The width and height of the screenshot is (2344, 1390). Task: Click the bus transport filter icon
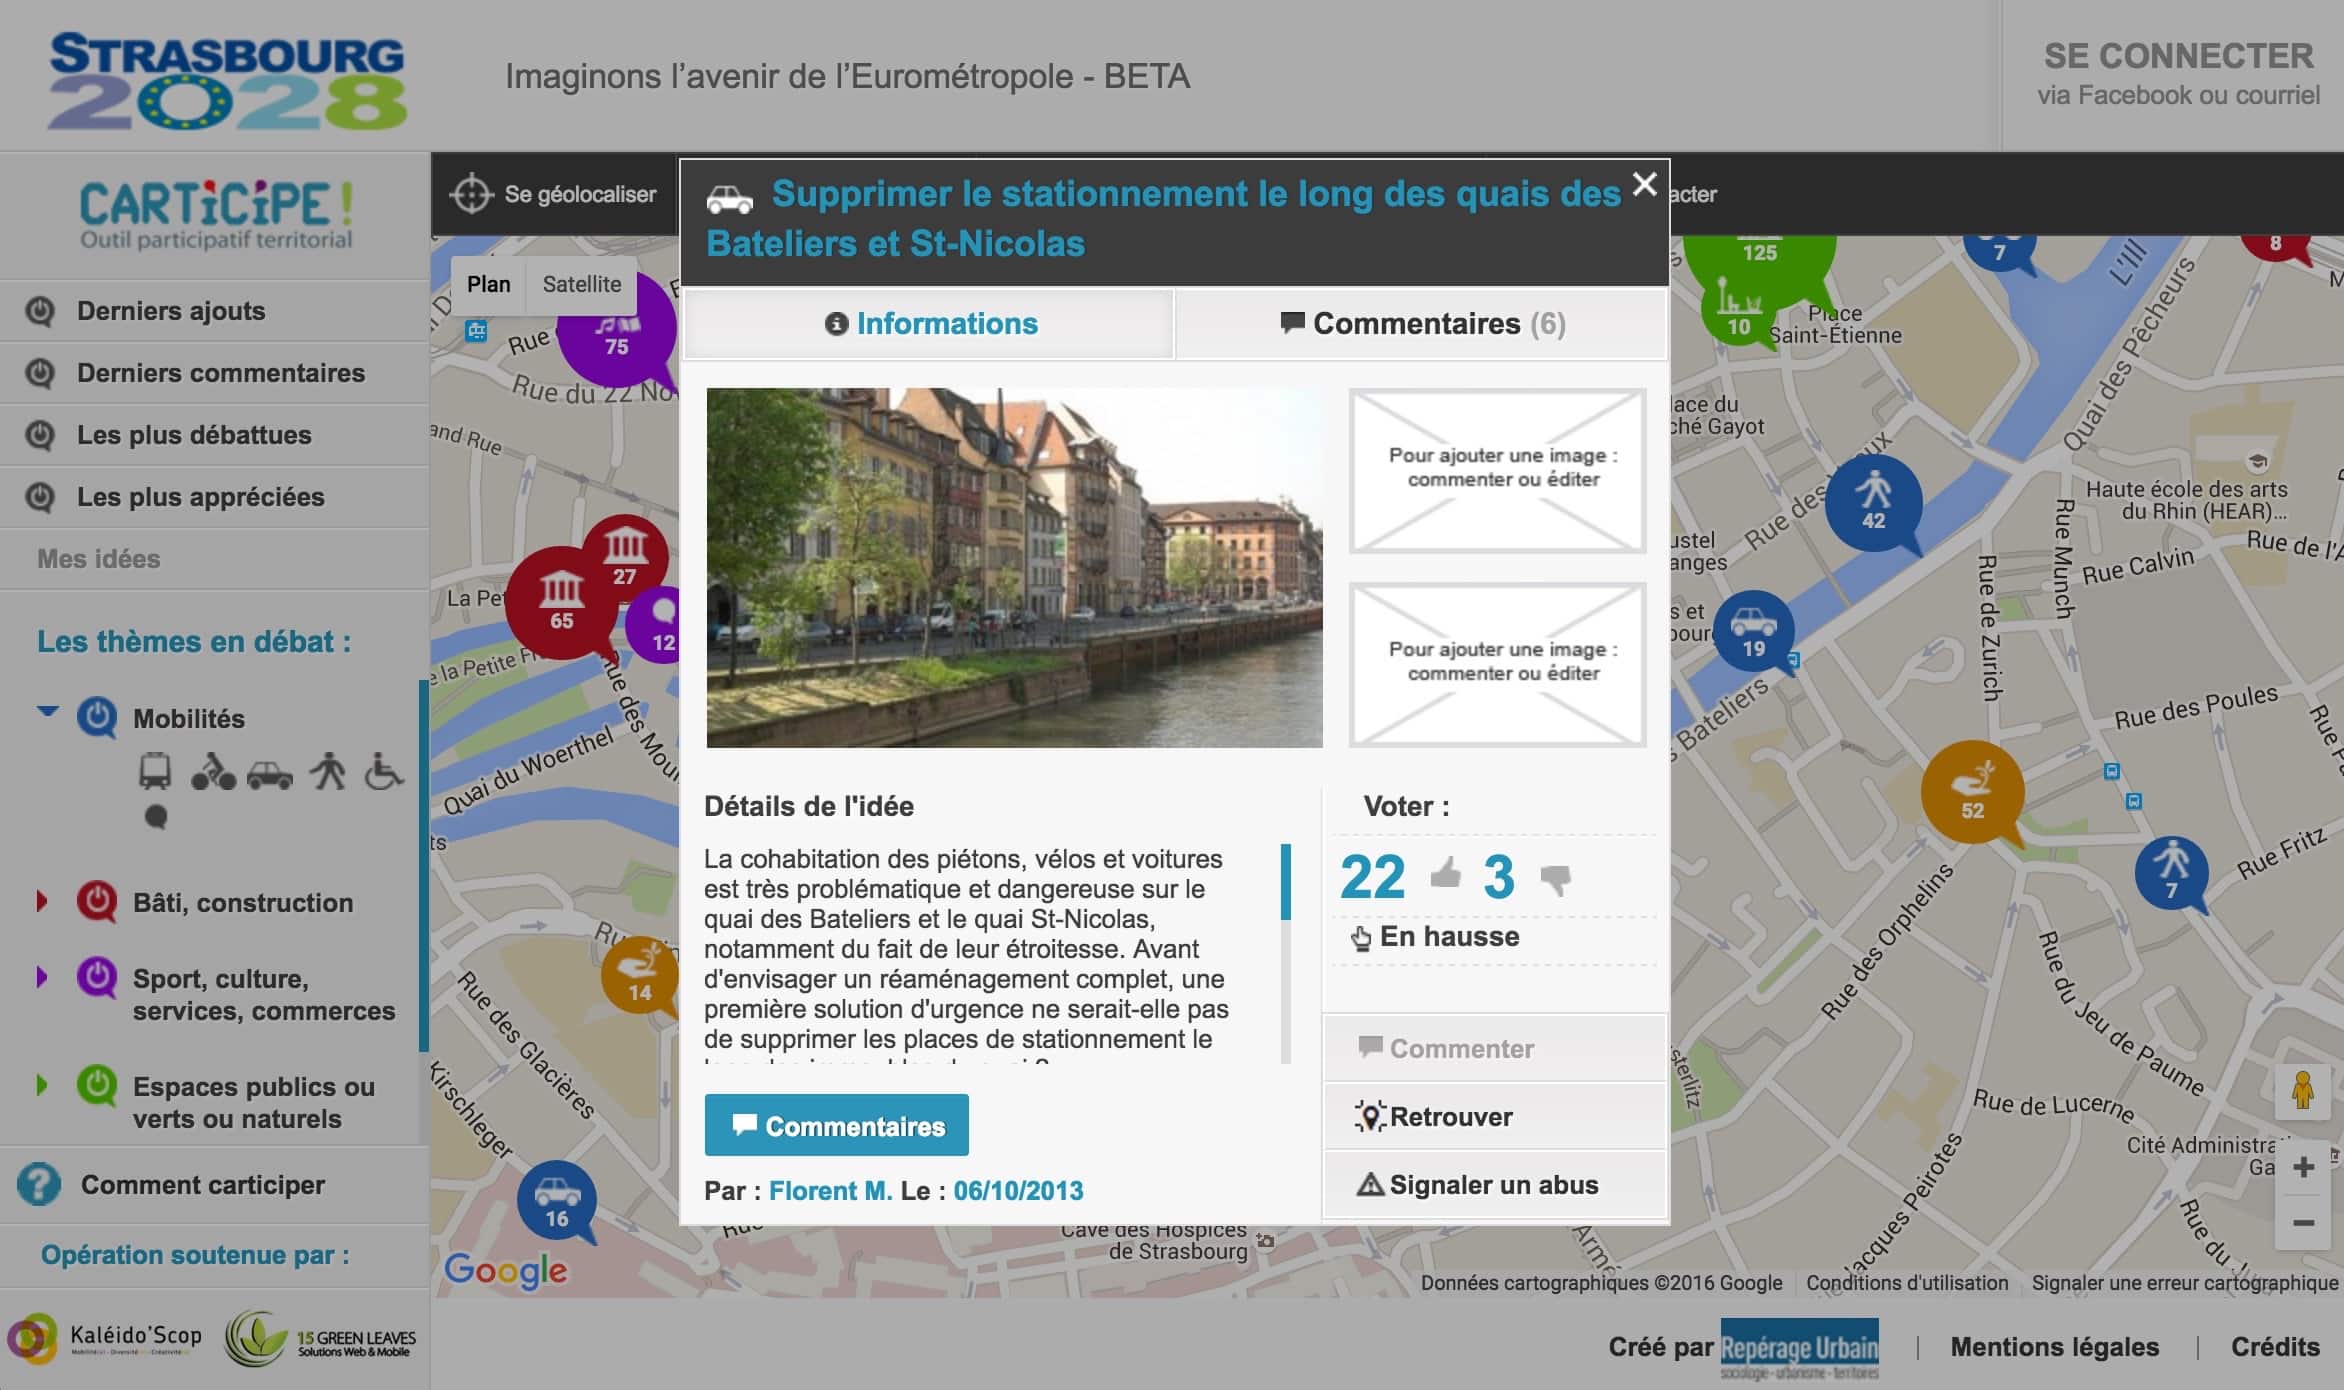tap(154, 772)
